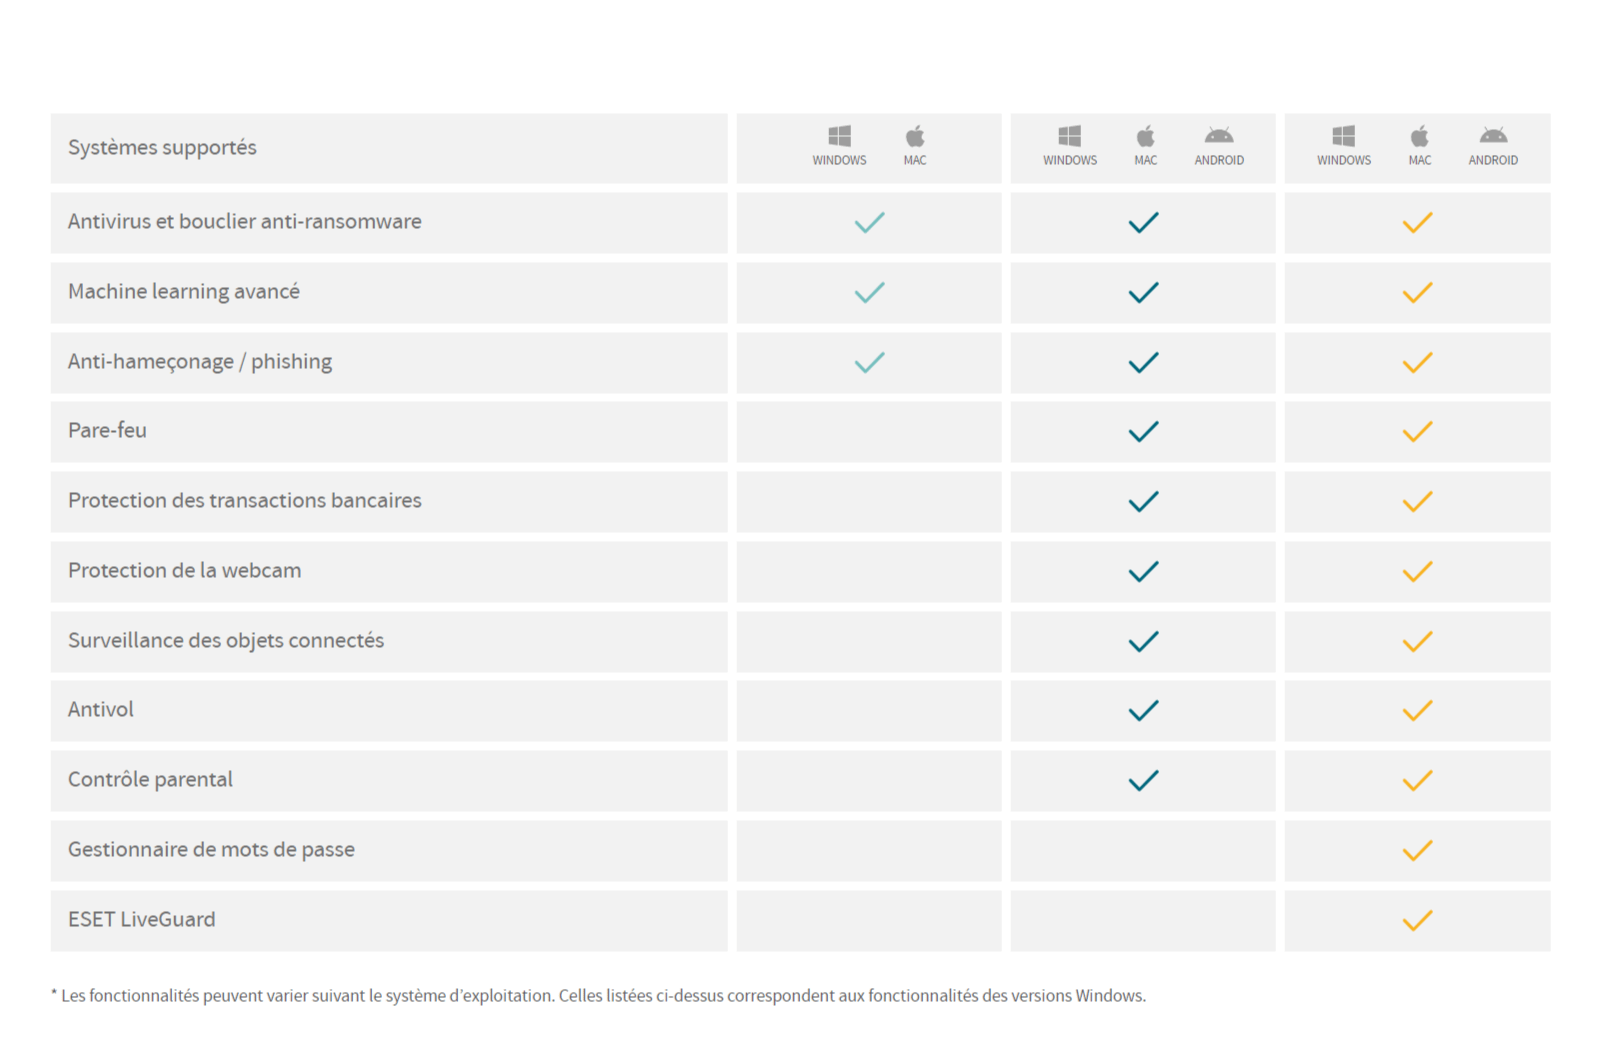Click the "Surveillance des objets connectés" row label
This screenshot has height=1063, width=1604.
click(226, 641)
